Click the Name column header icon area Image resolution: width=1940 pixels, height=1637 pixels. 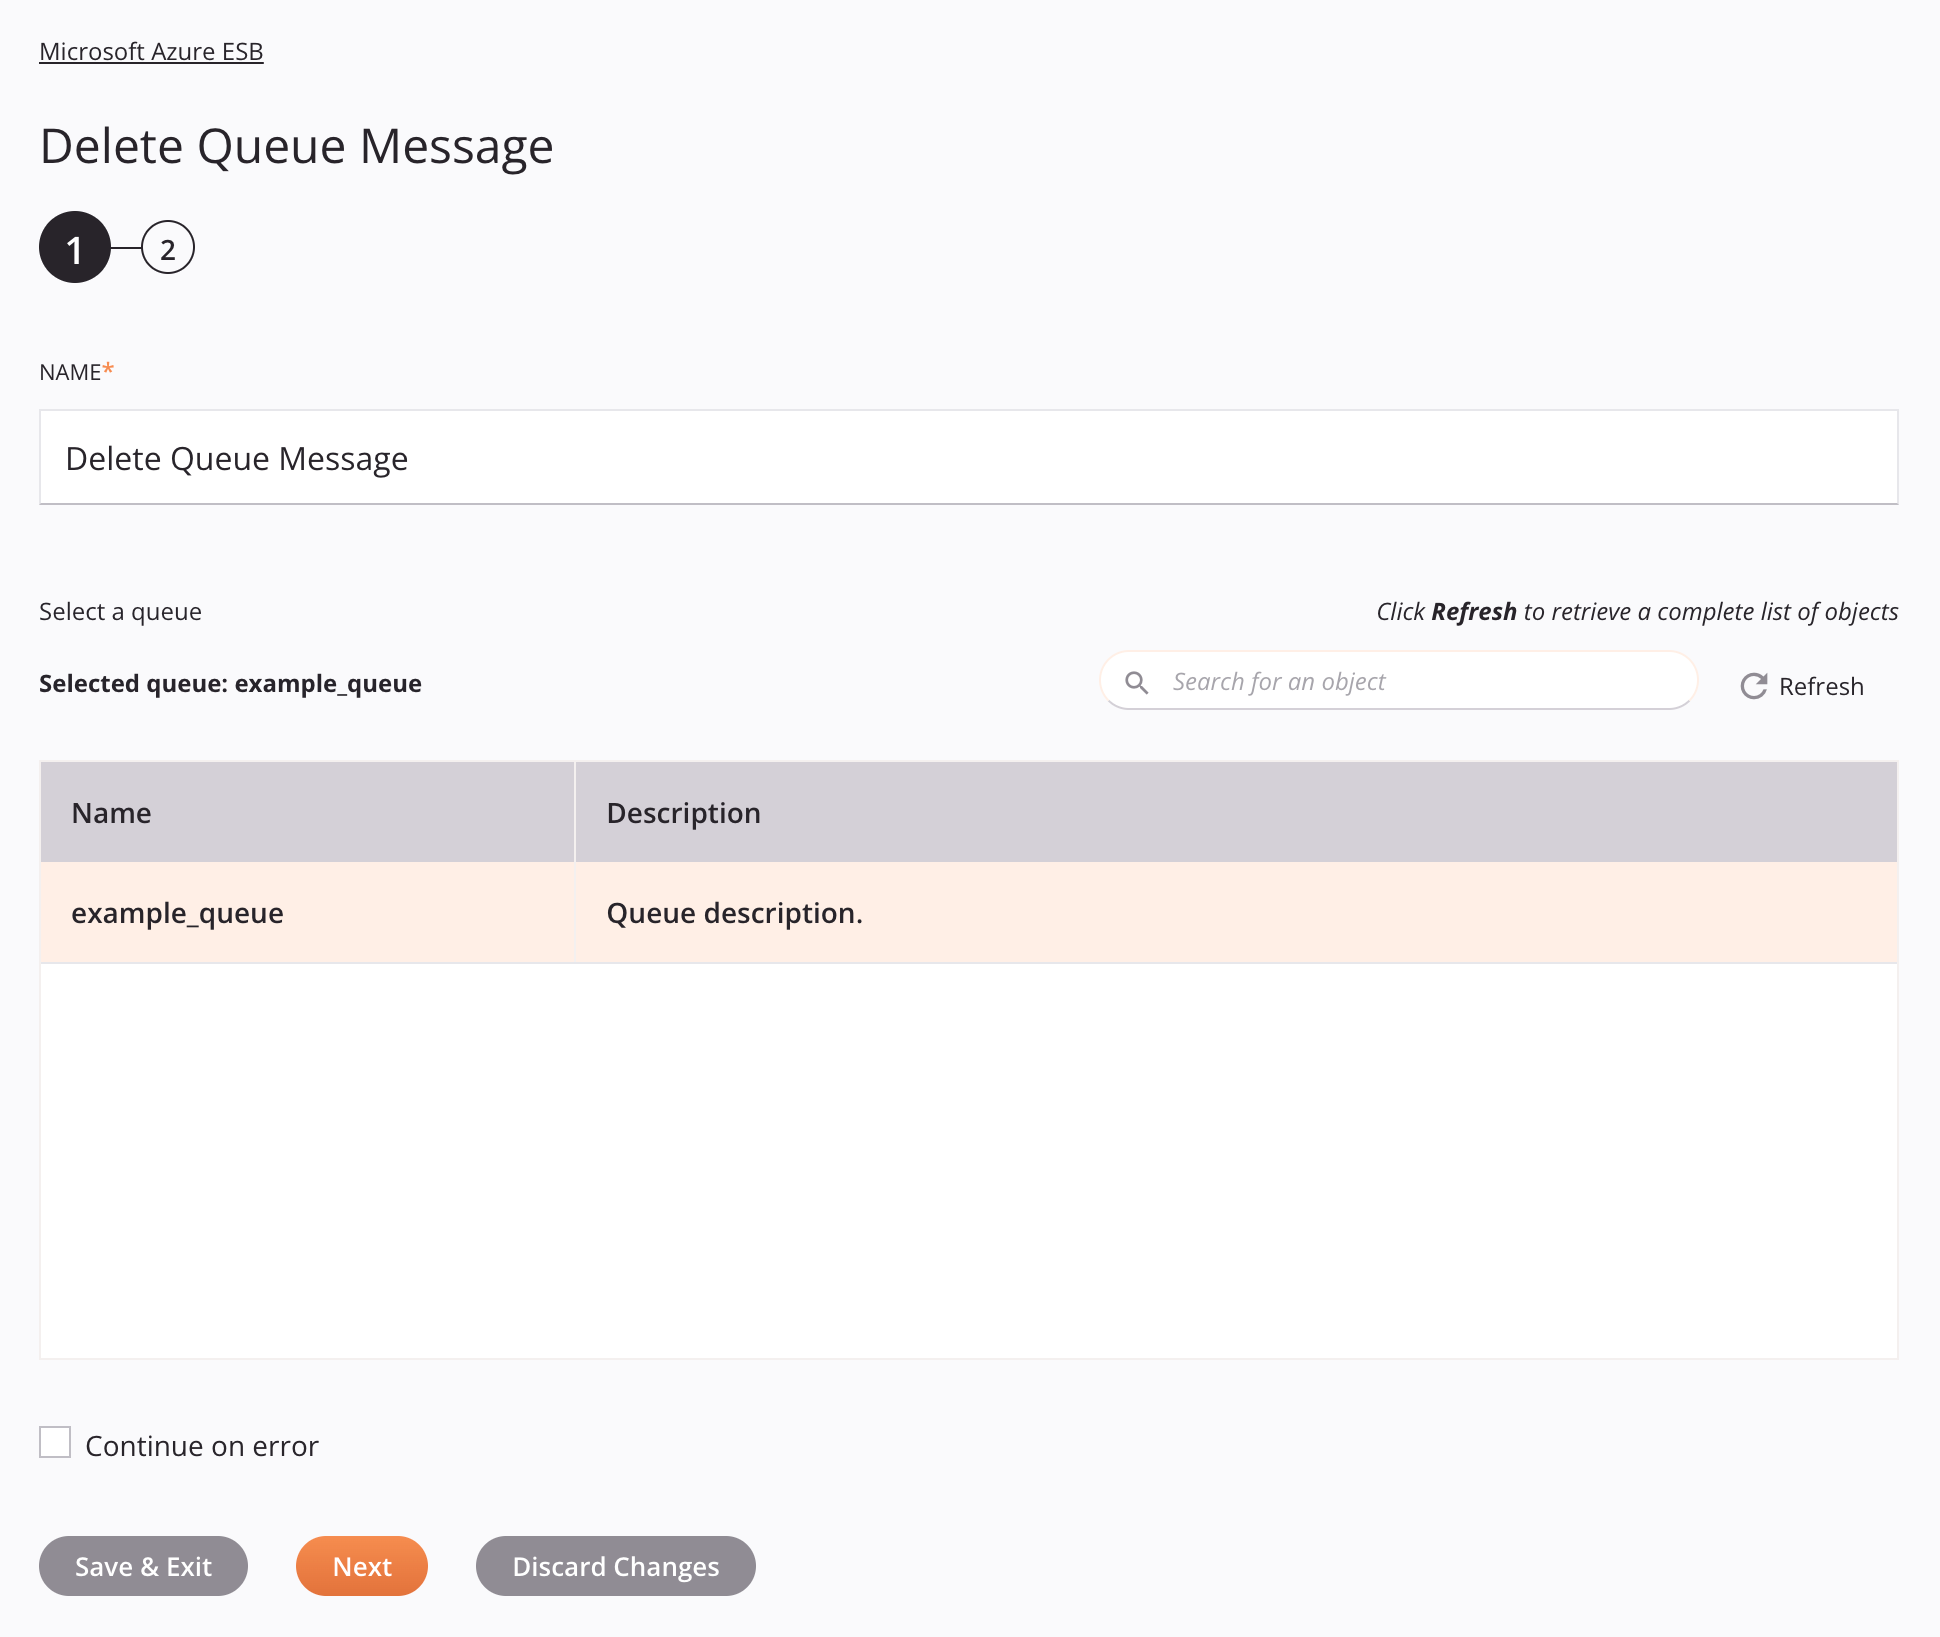(x=109, y=812)
